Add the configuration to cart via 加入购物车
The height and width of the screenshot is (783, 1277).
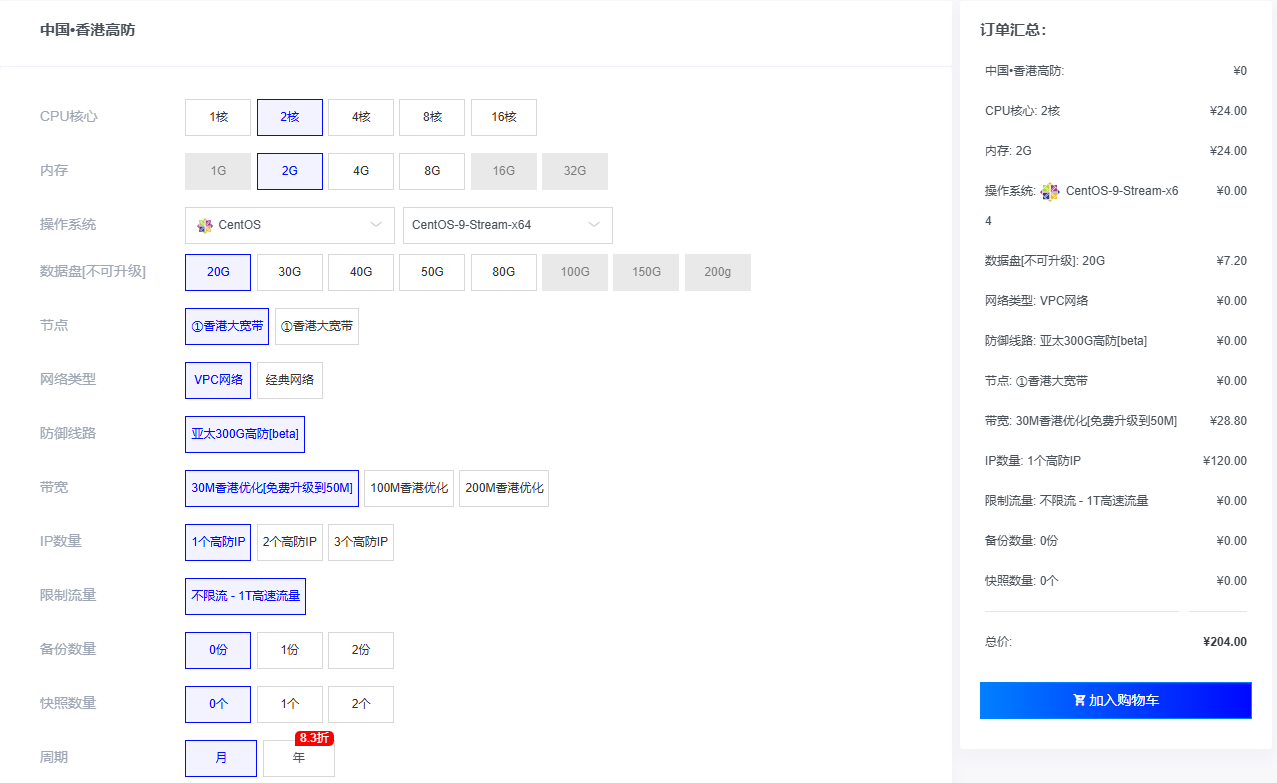coord(1115,700)
